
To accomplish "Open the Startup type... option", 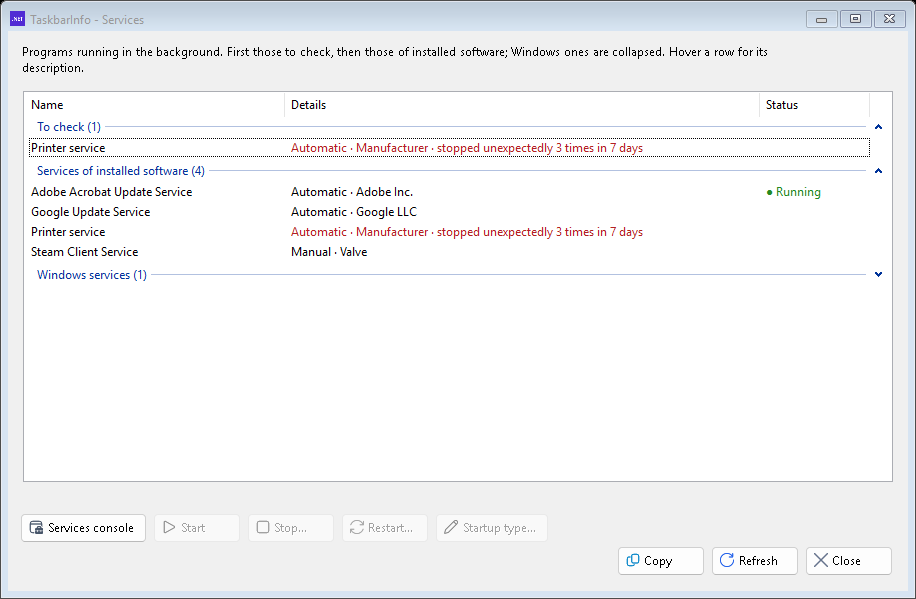I will click(492, 528).
